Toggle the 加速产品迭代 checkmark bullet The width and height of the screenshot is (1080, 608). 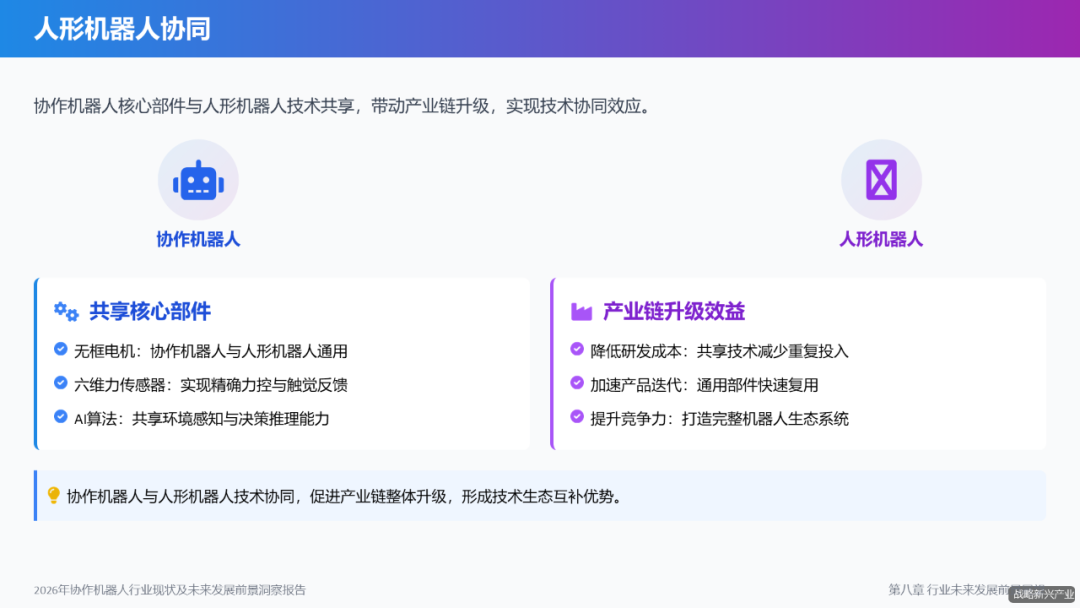(x=575, y=384)
